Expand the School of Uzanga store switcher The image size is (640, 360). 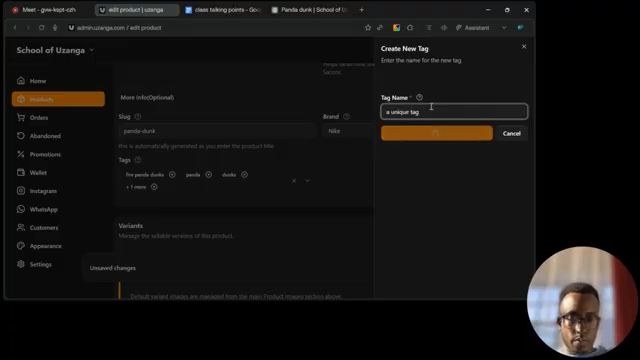[92, 50]
